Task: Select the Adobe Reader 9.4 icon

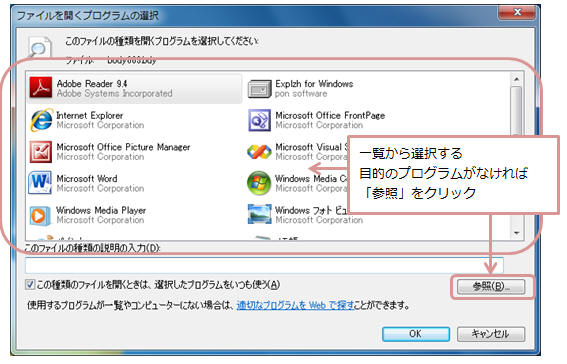Action: click(x=40, y=88)
